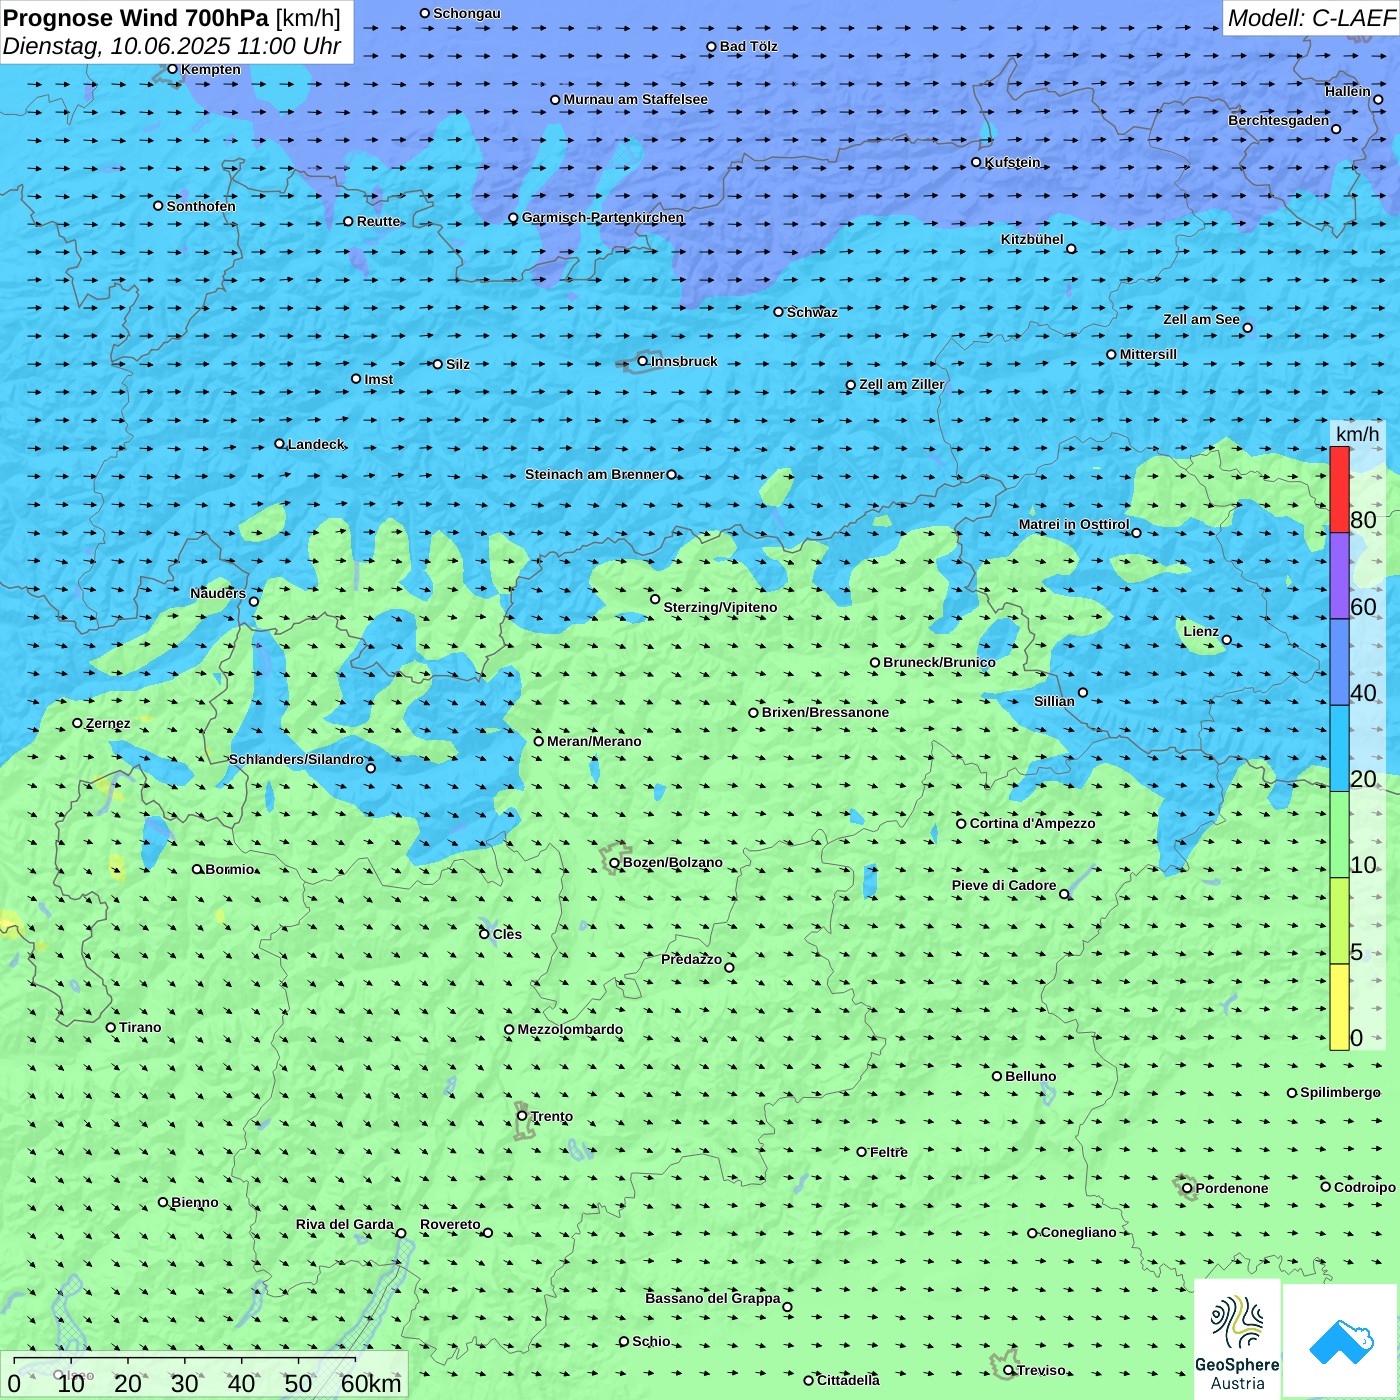Click the Nauders label
This screenshot has width=1400, height=1400.
tap(218, 593)
